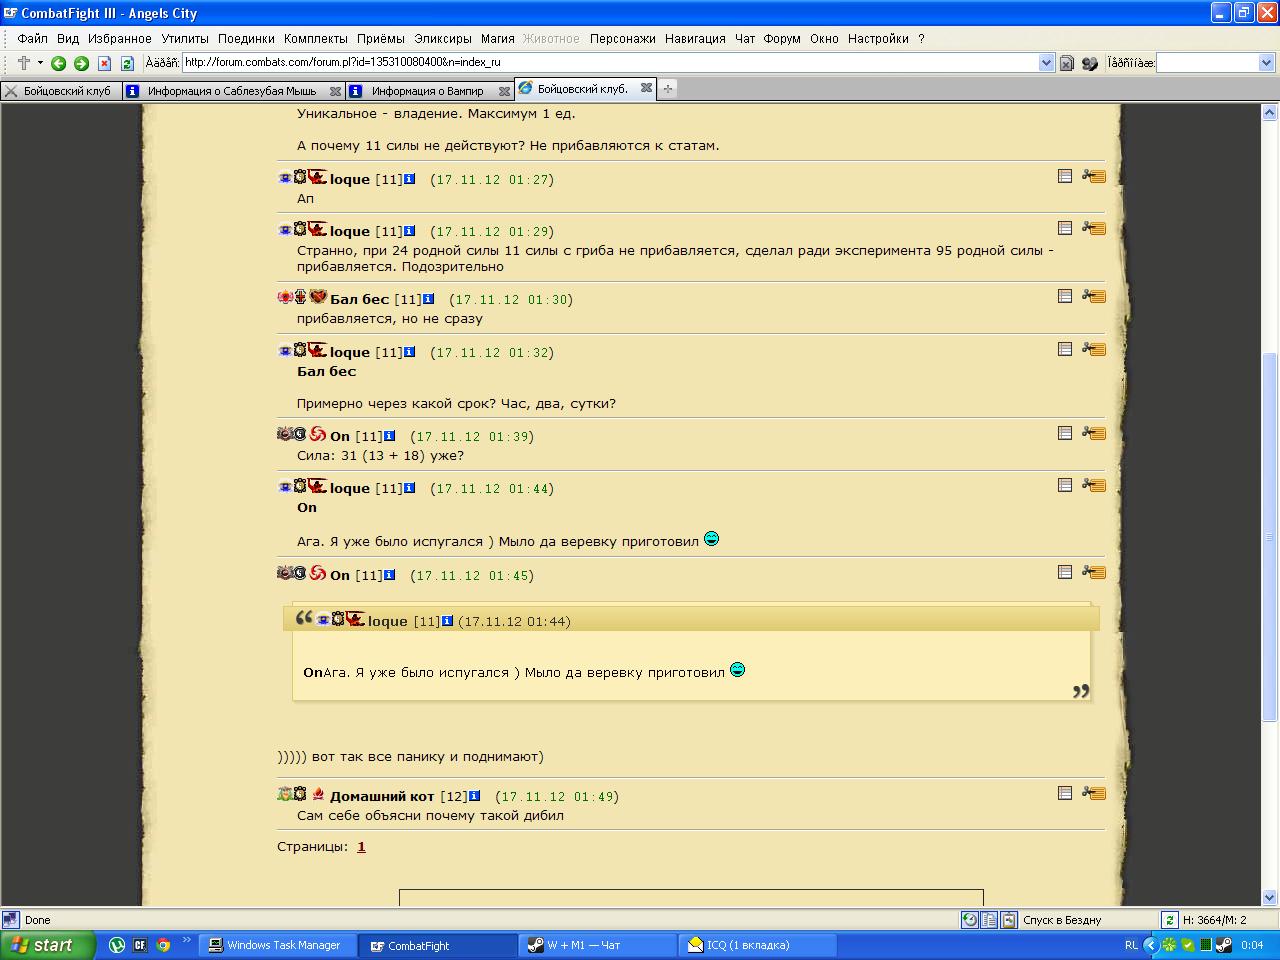Close the Информация о Саблезубая Мышь tab

coord(335,91)
